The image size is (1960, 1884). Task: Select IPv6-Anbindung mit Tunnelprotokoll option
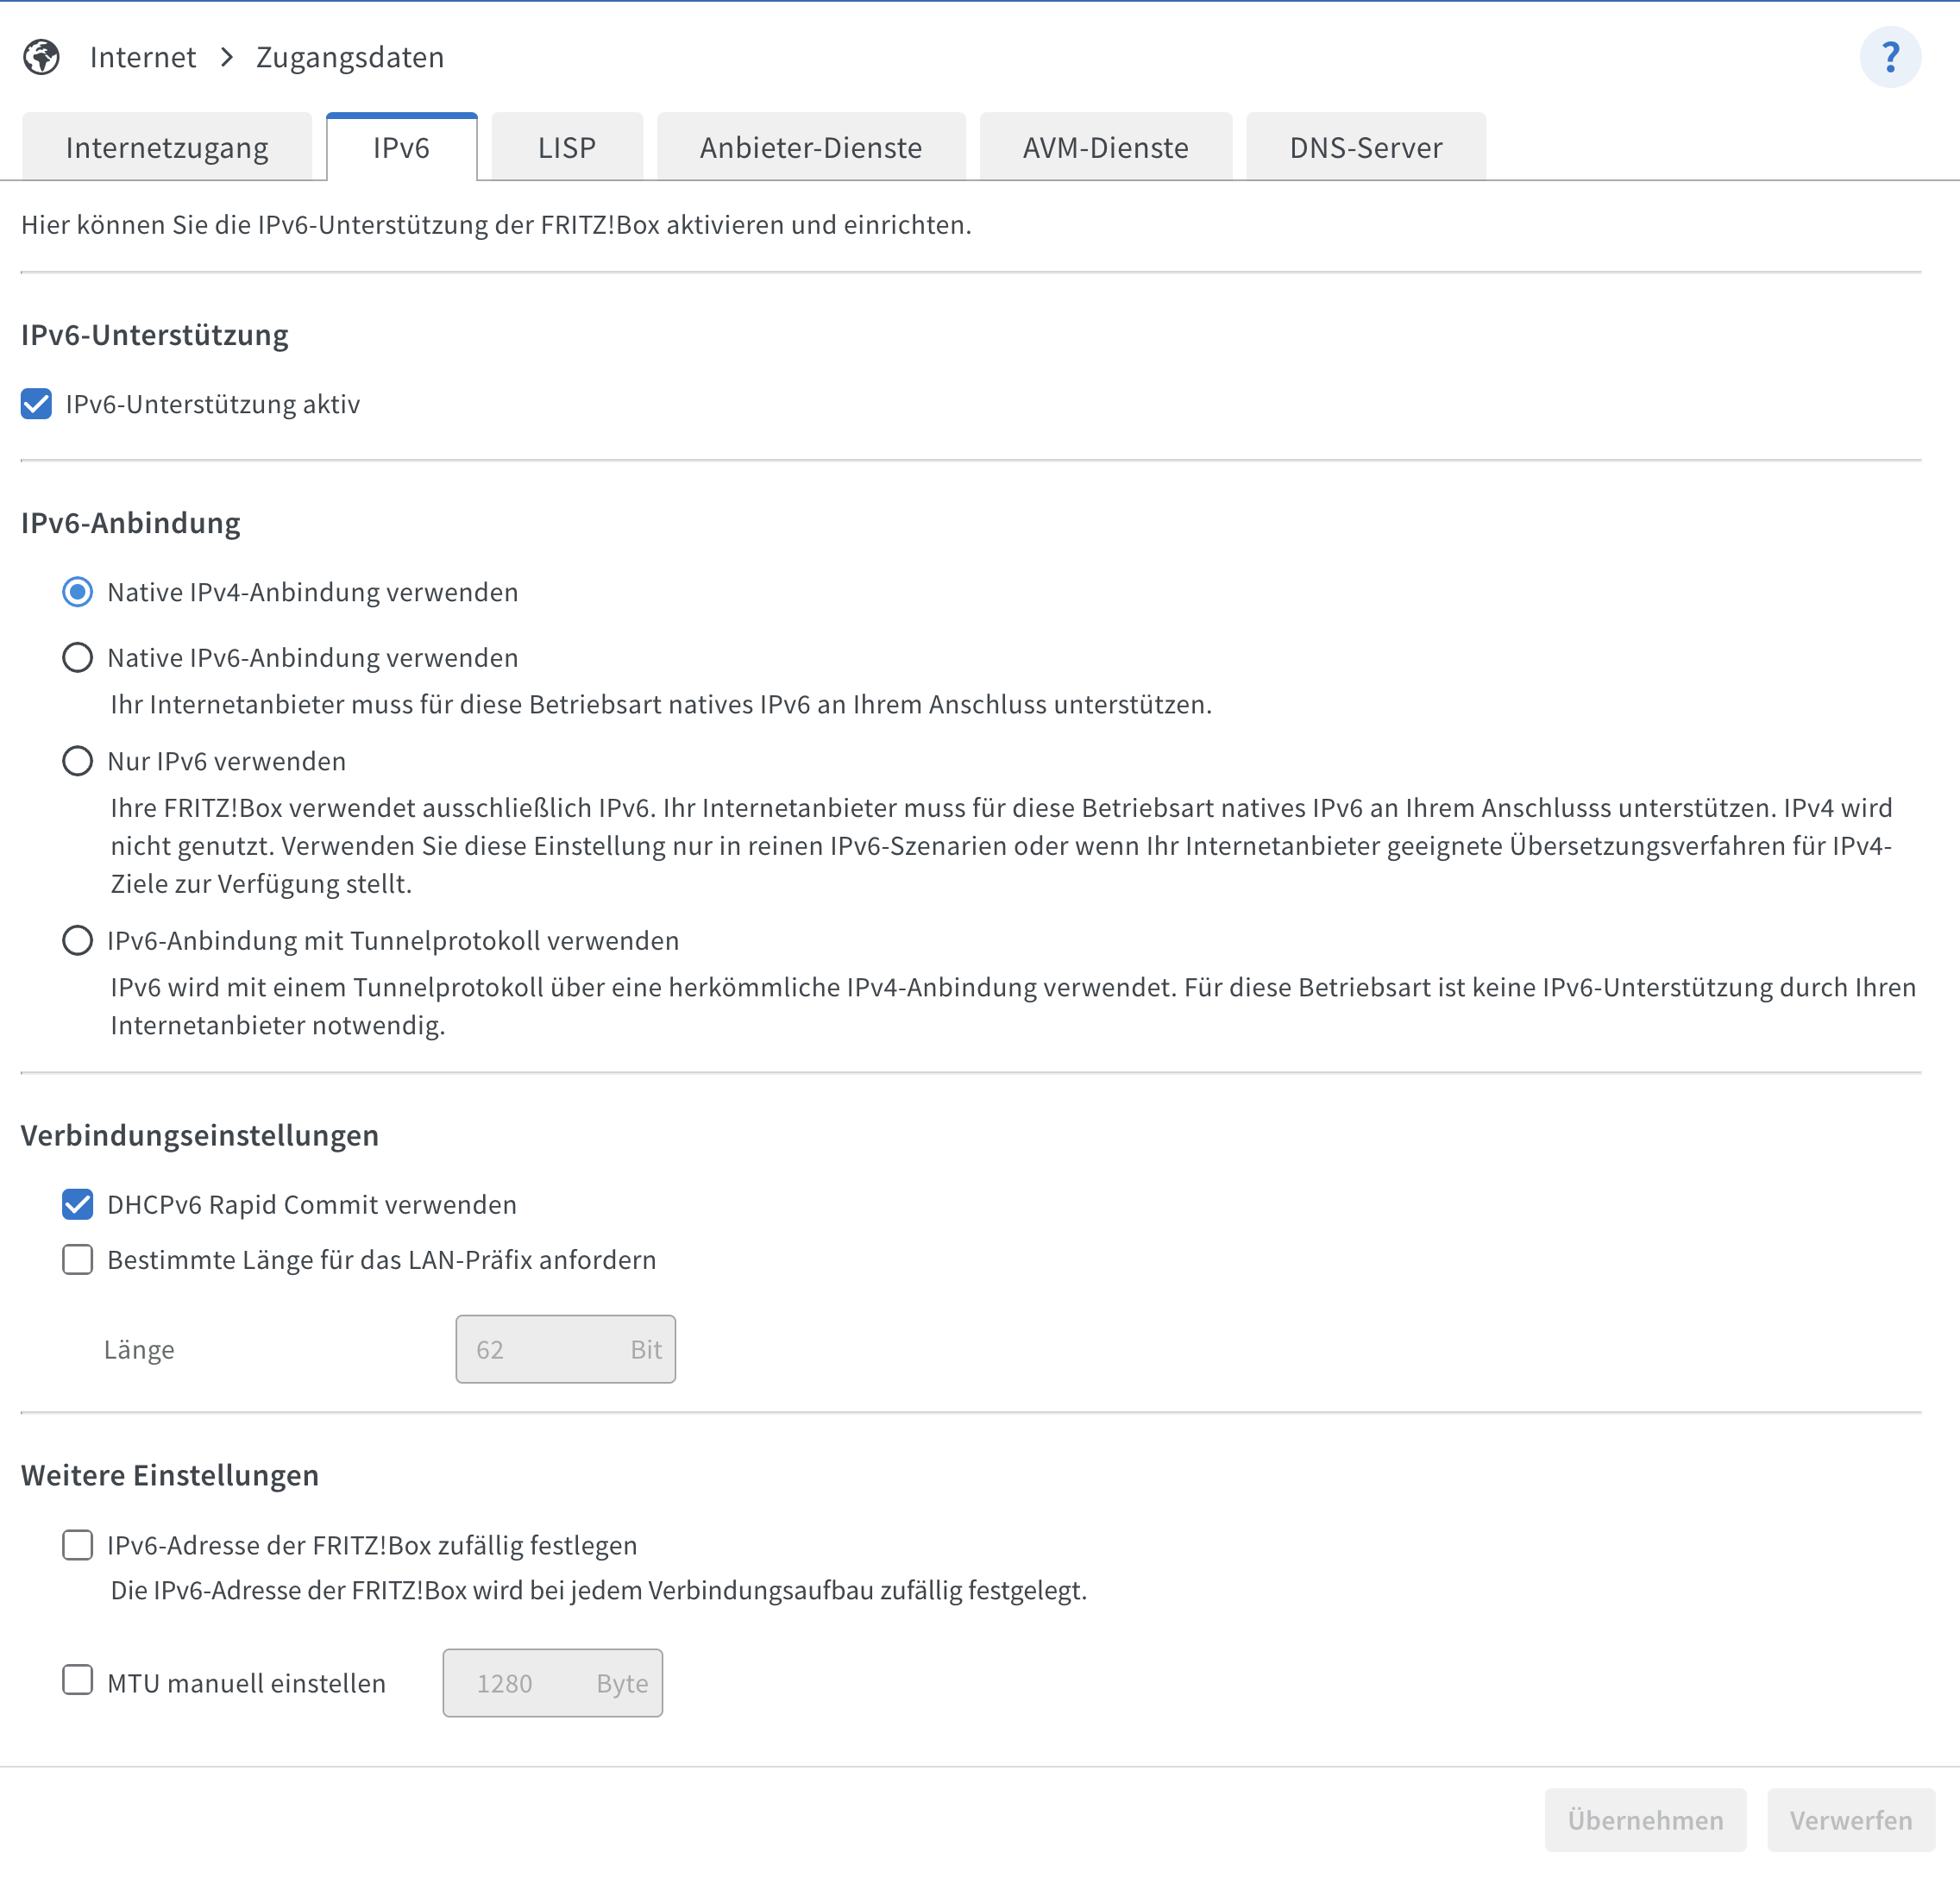click(78, 941)
